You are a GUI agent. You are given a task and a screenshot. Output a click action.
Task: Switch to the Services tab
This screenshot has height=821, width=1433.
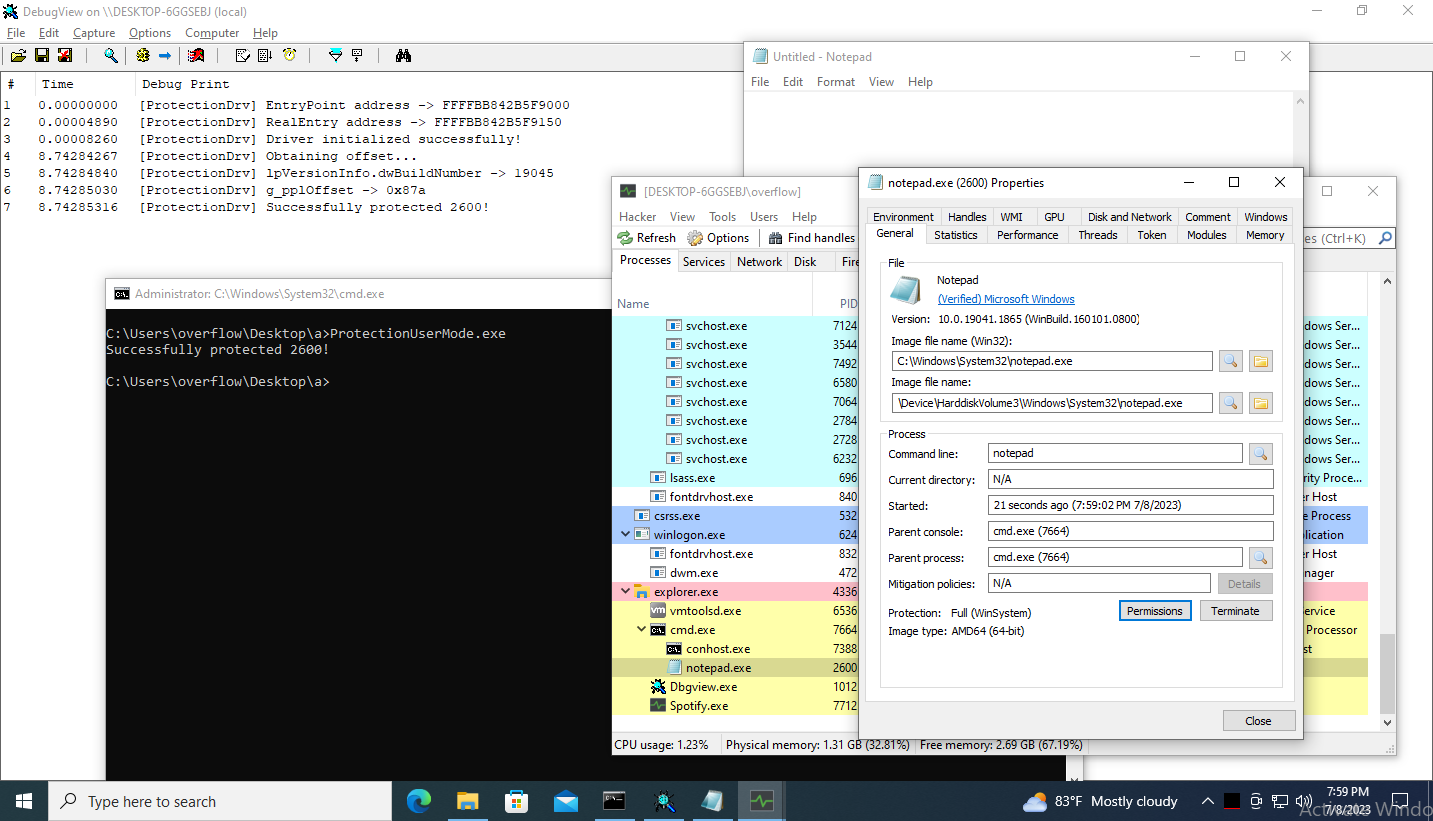704,261
